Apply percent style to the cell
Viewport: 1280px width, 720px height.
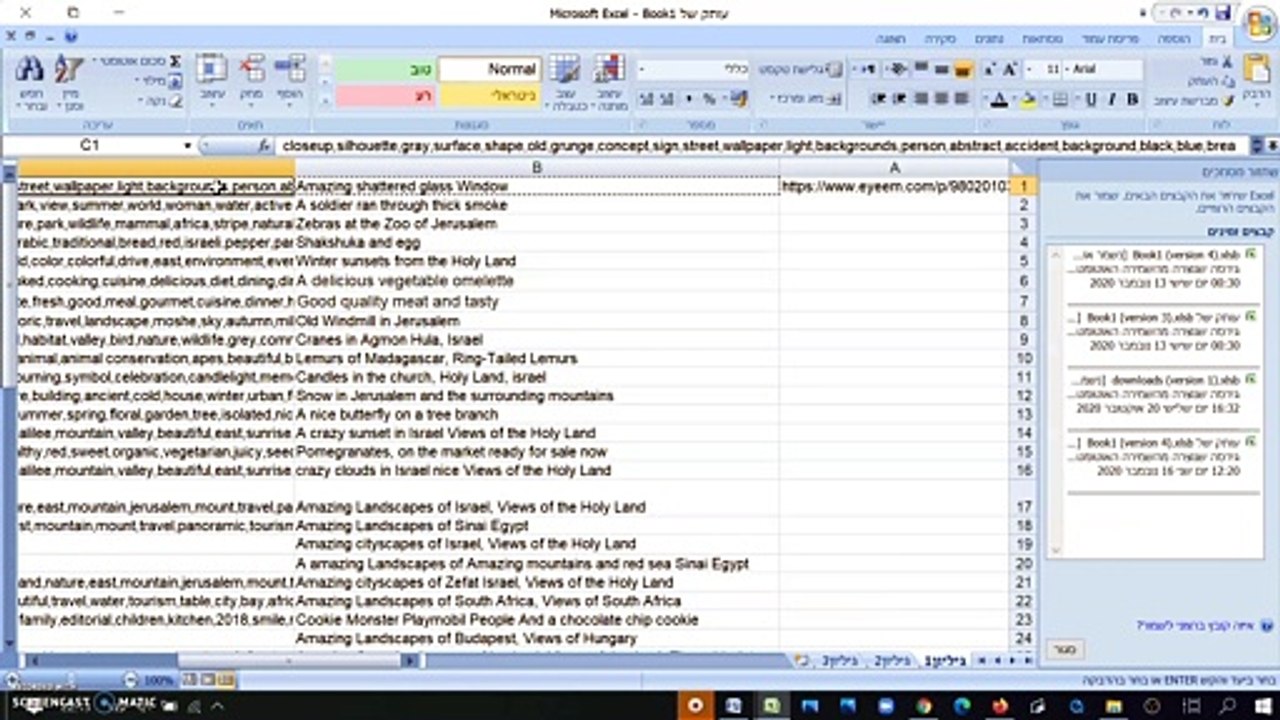(x=709, y=99)
